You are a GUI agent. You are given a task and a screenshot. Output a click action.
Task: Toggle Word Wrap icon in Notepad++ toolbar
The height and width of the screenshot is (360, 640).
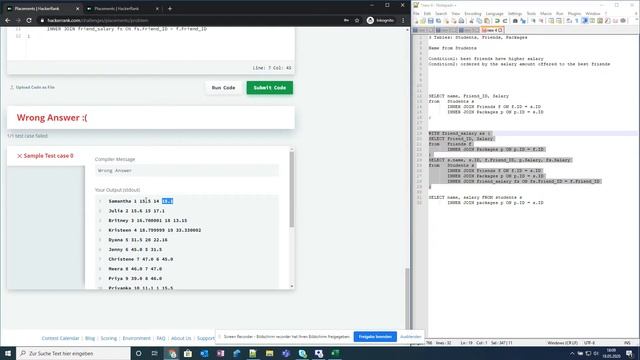tap(569, 21)
